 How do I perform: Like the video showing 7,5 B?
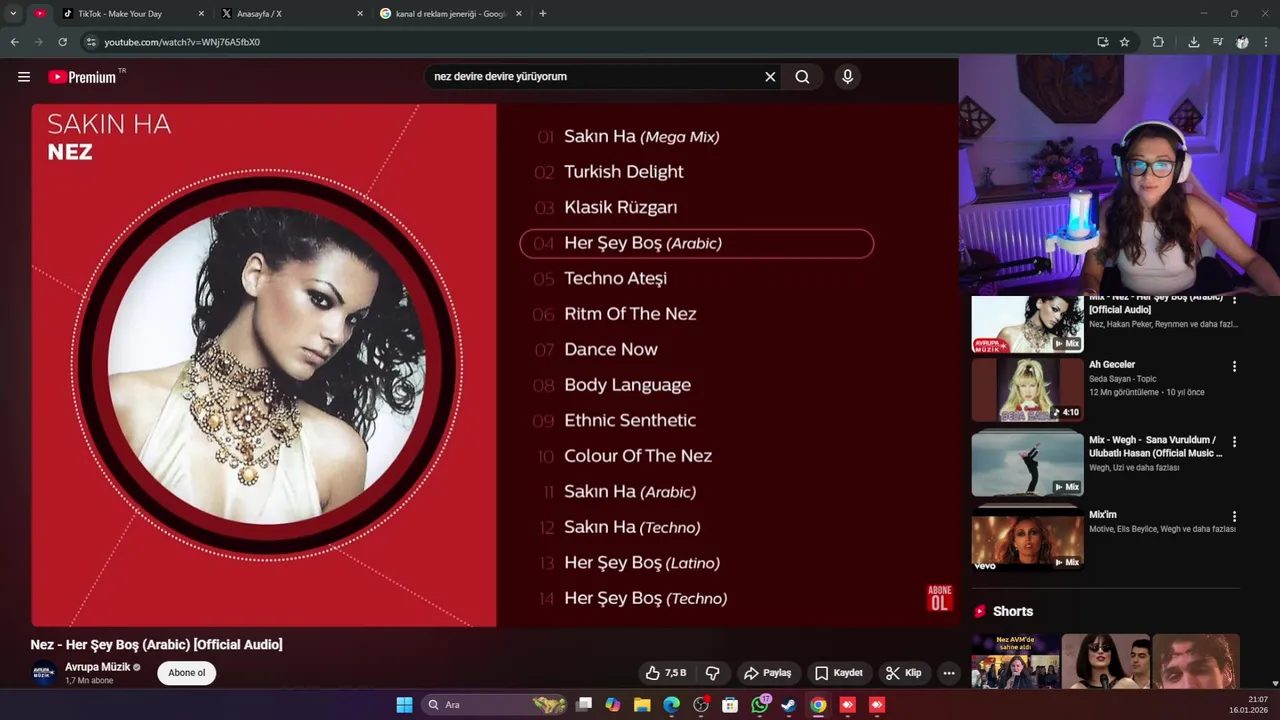coord(666,673)
